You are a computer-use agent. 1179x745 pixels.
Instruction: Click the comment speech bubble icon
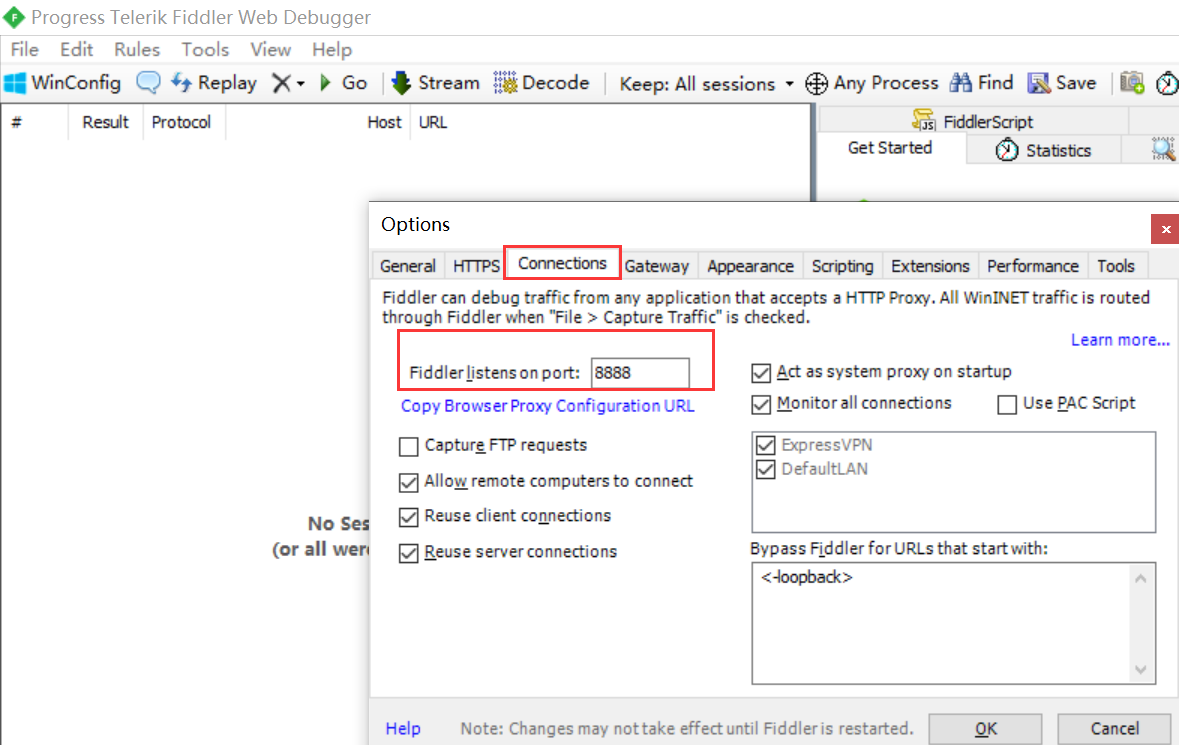(148, 83)
